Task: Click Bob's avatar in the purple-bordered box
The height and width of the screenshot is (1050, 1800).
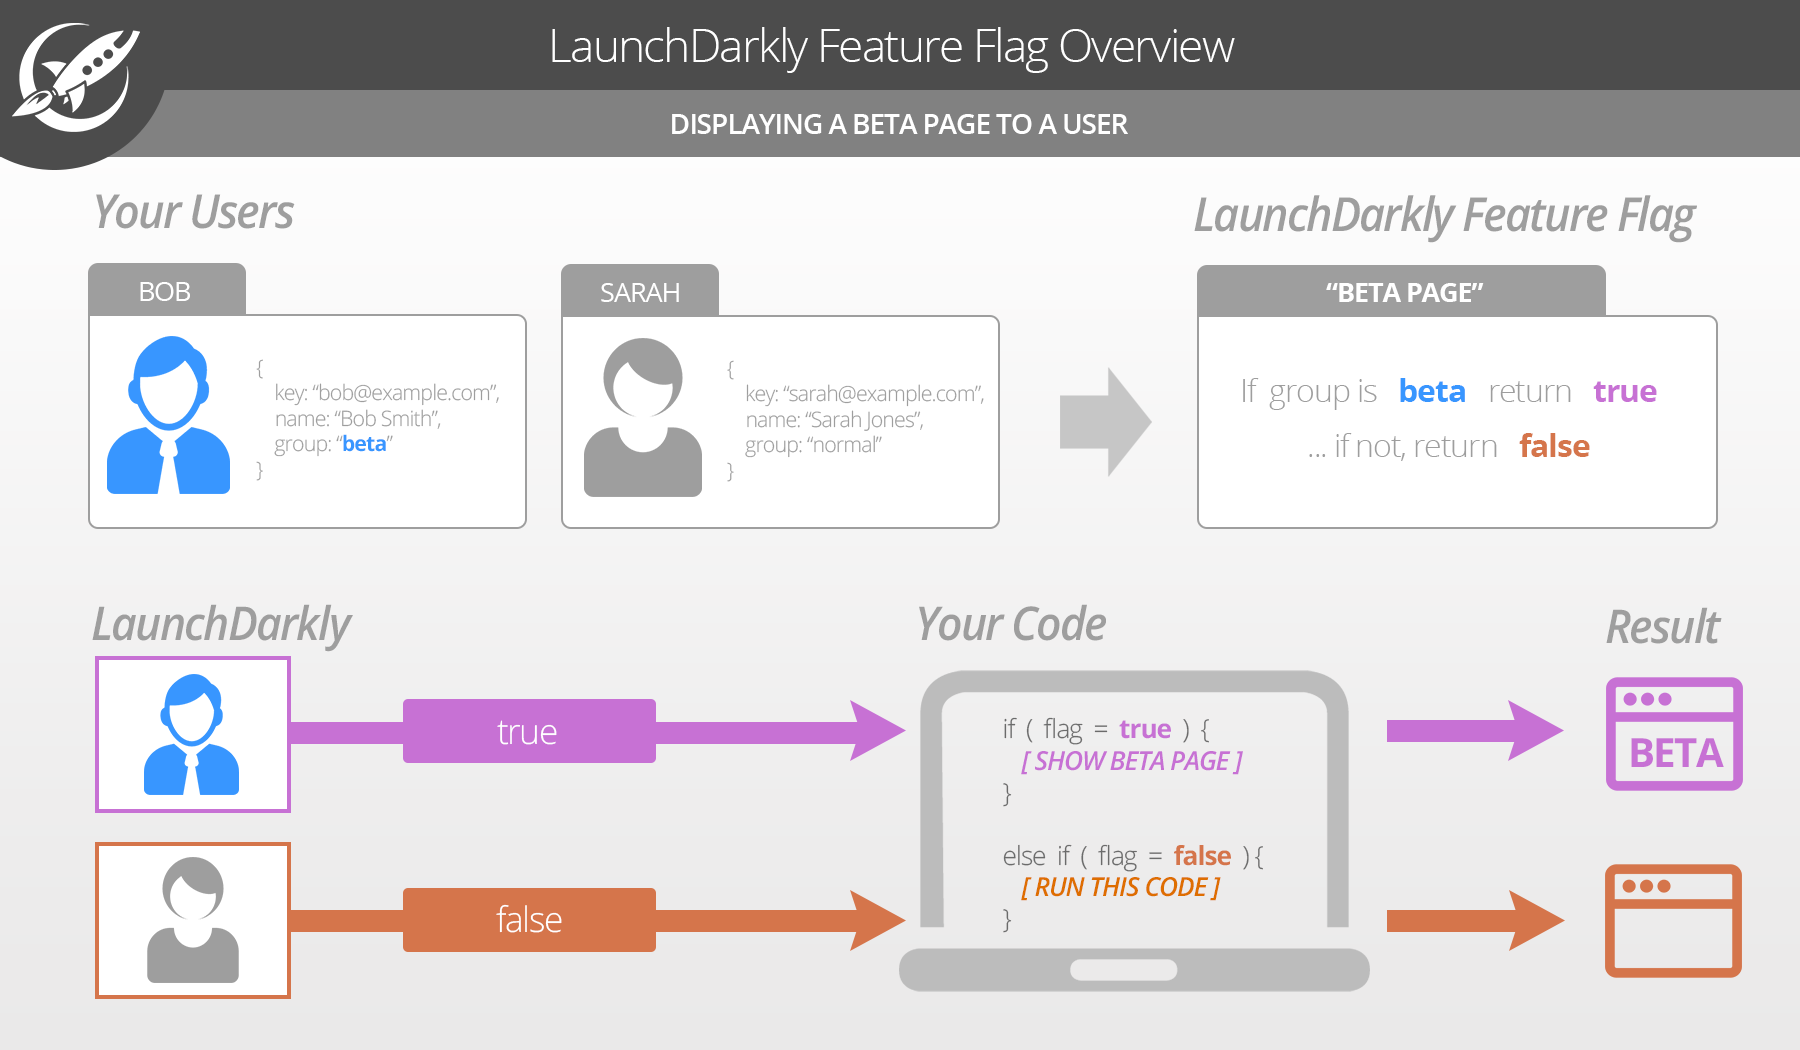Action: click(192, 733)
